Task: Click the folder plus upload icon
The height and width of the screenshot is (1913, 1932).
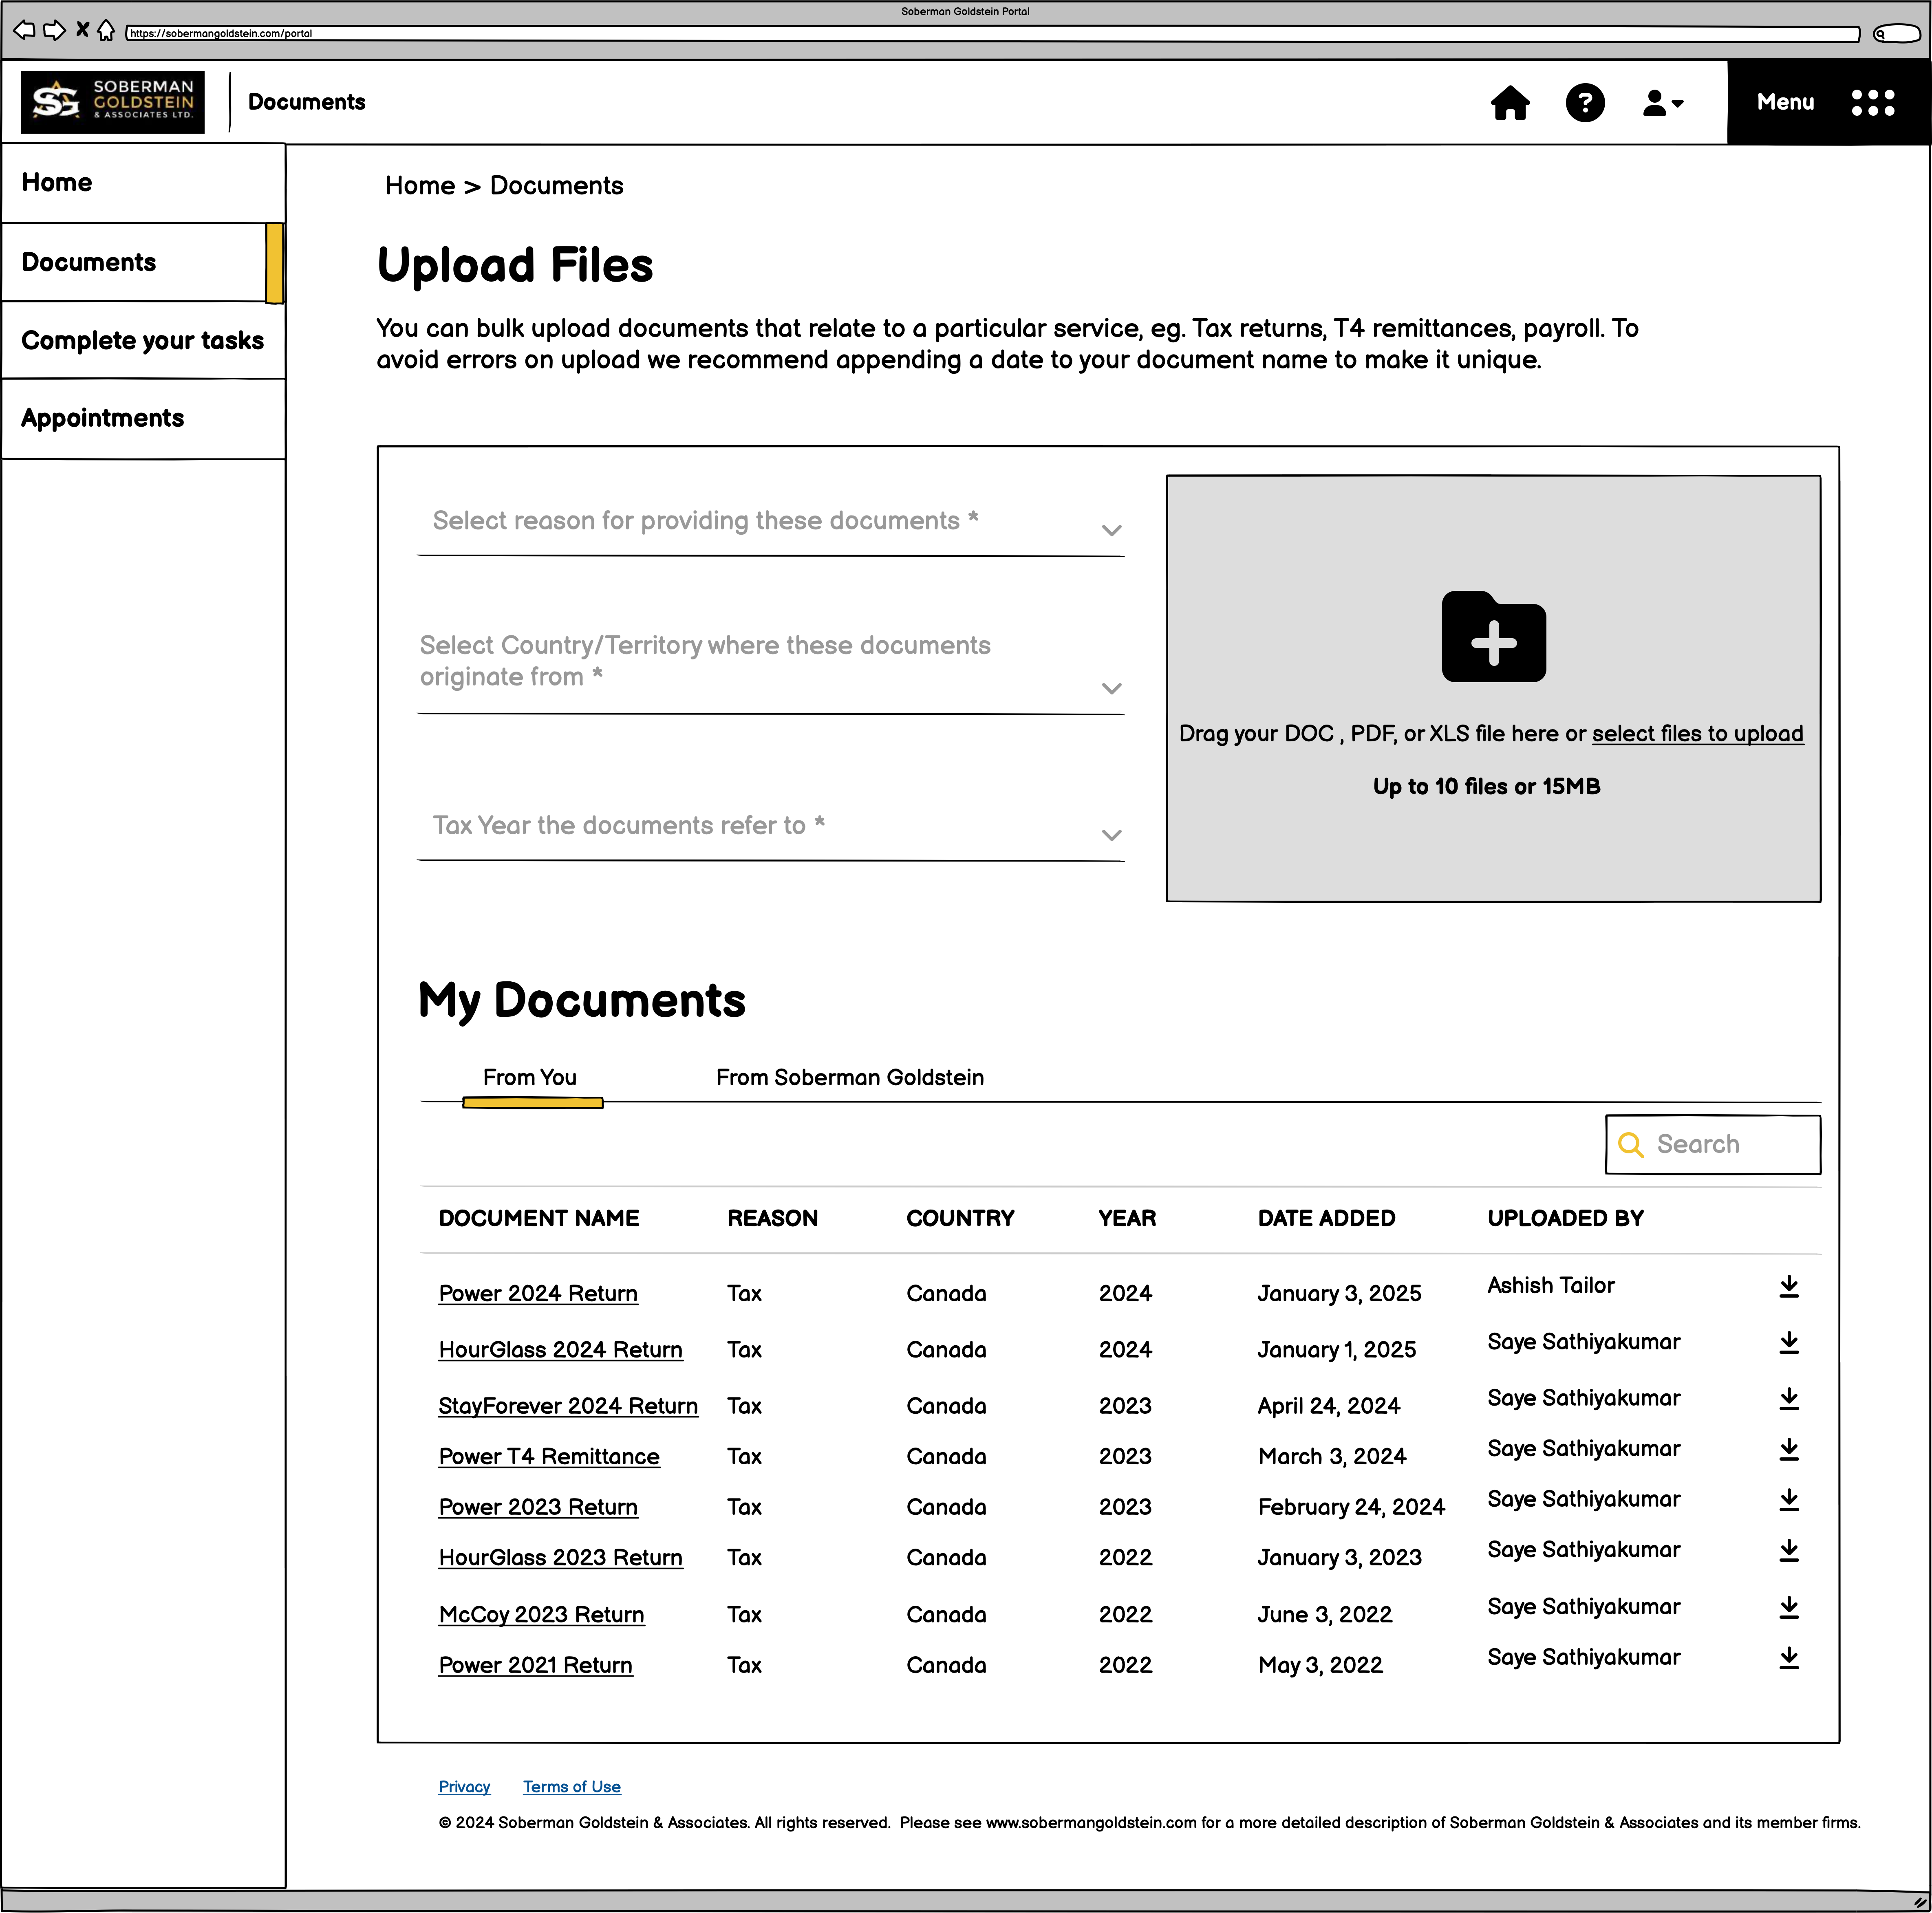Action: pyautogui.click(x=1494, y=637)
